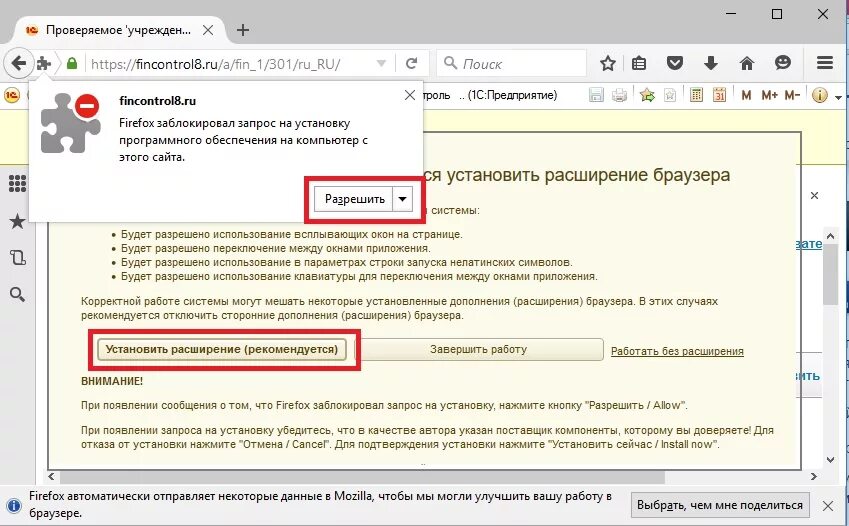Click the vertical scrollbar down arrow
Image resolution: width=849 pixels, height=526 pixels.
click(x=831, y=460)
